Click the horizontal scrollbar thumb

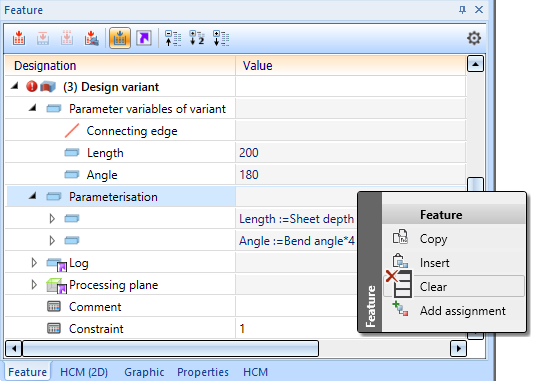[x=170, y=348]
